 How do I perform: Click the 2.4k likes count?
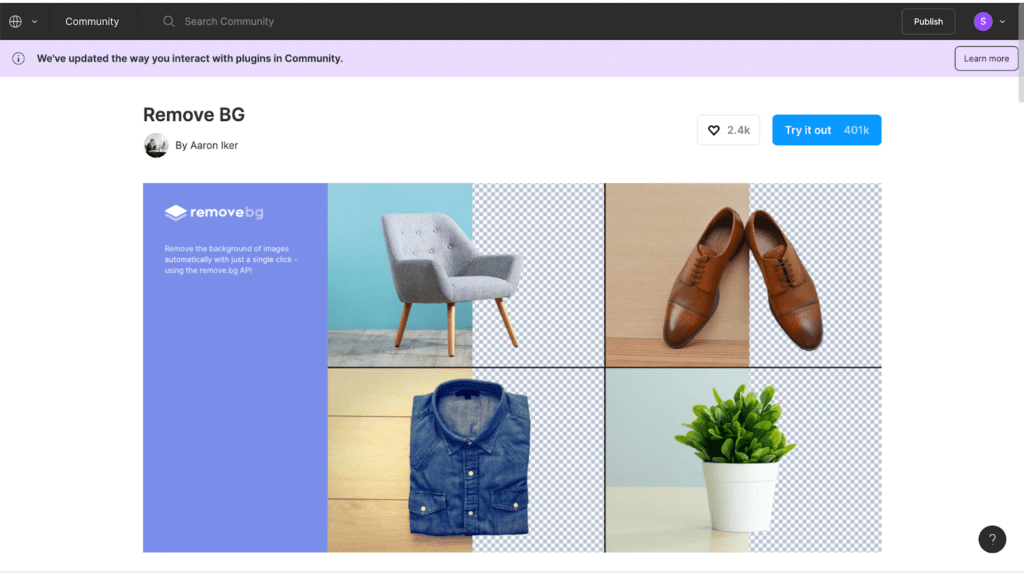739,130
